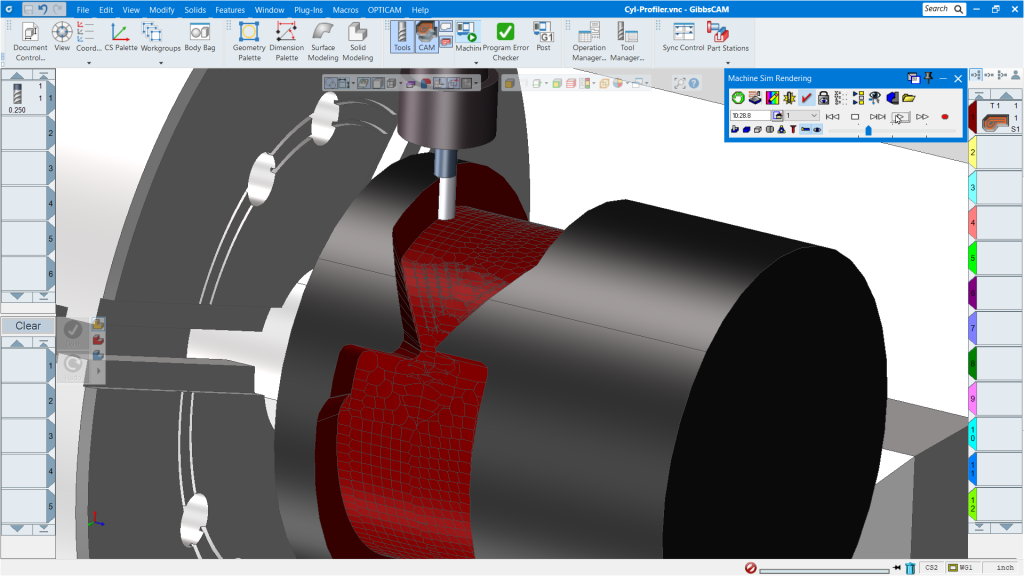Image resolution: width=1024 pixels, height=576 pixels.
Task: Open the Plug-Ins menu
Action: (x=307, y=9)
